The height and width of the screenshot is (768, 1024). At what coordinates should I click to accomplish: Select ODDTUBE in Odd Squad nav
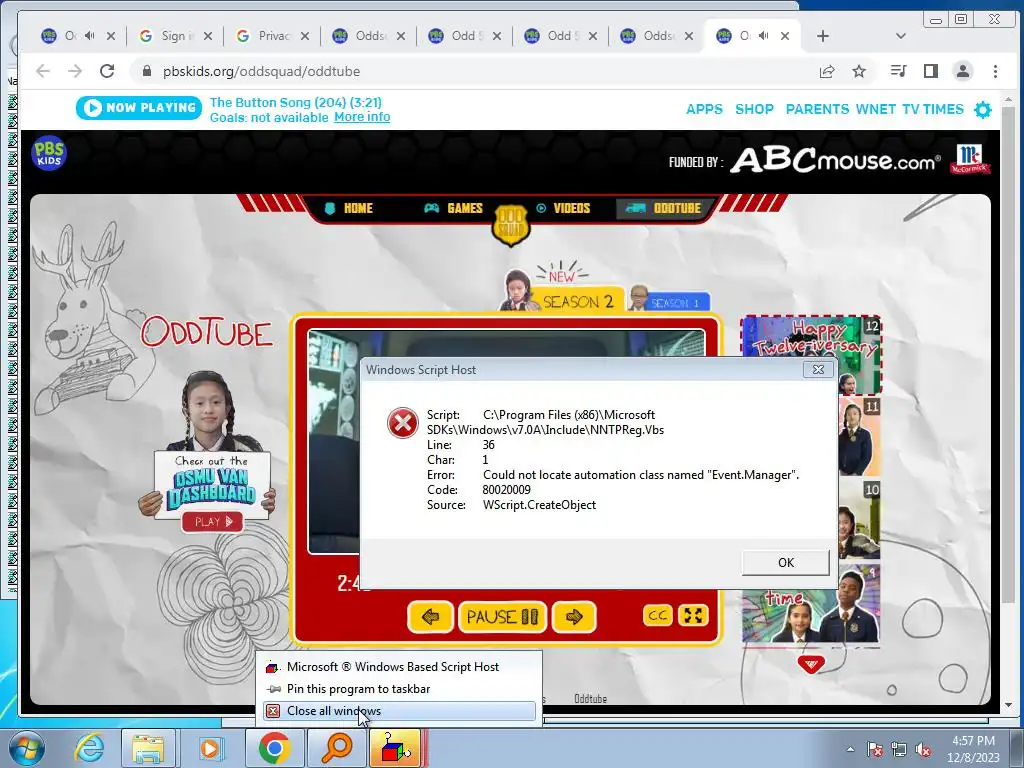coord(663,208)
